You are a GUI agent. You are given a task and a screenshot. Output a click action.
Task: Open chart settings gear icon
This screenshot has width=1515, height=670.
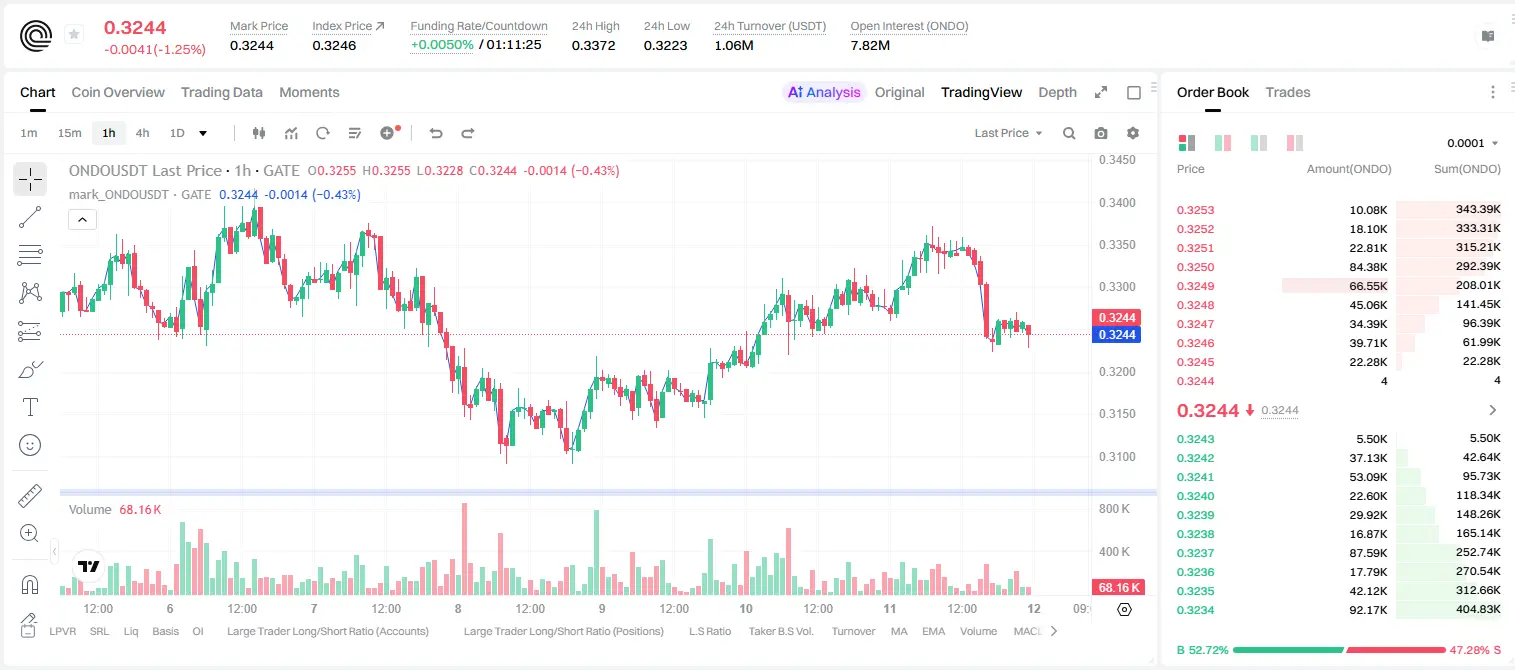click(x=1133, y=133)
